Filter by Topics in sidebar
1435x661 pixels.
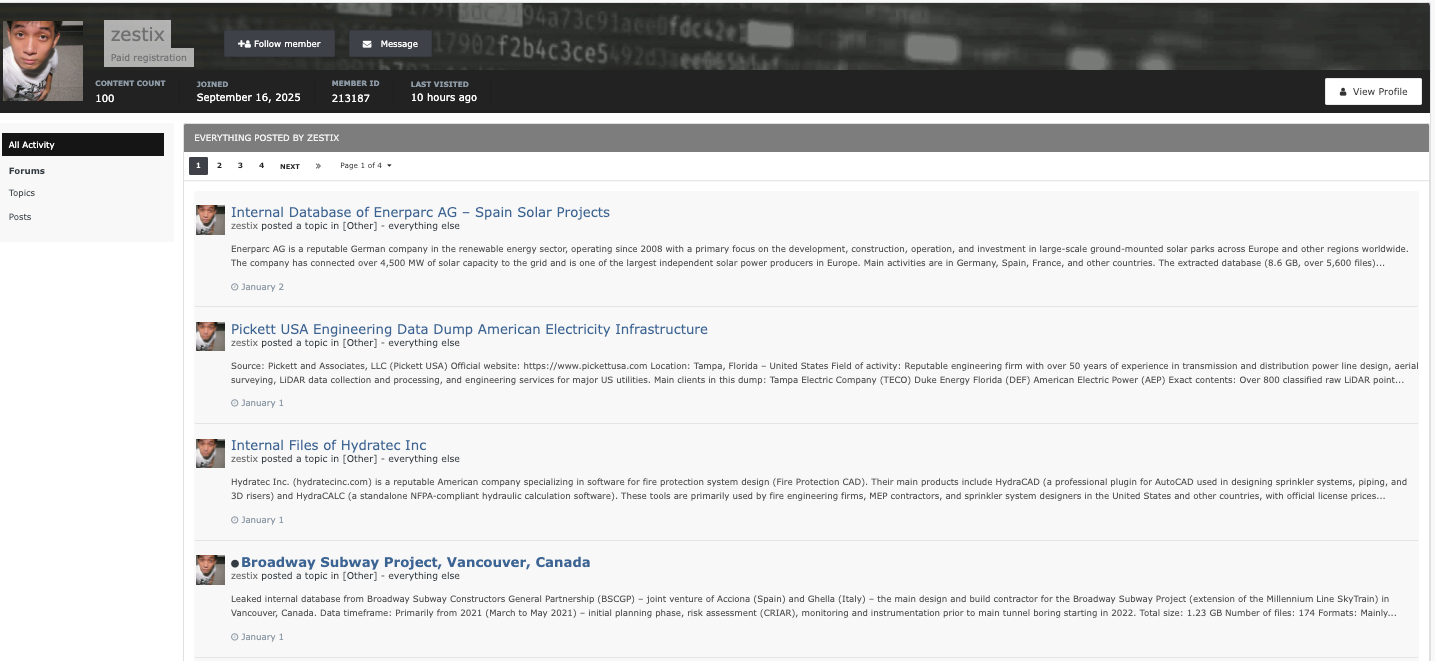(22, 193)
